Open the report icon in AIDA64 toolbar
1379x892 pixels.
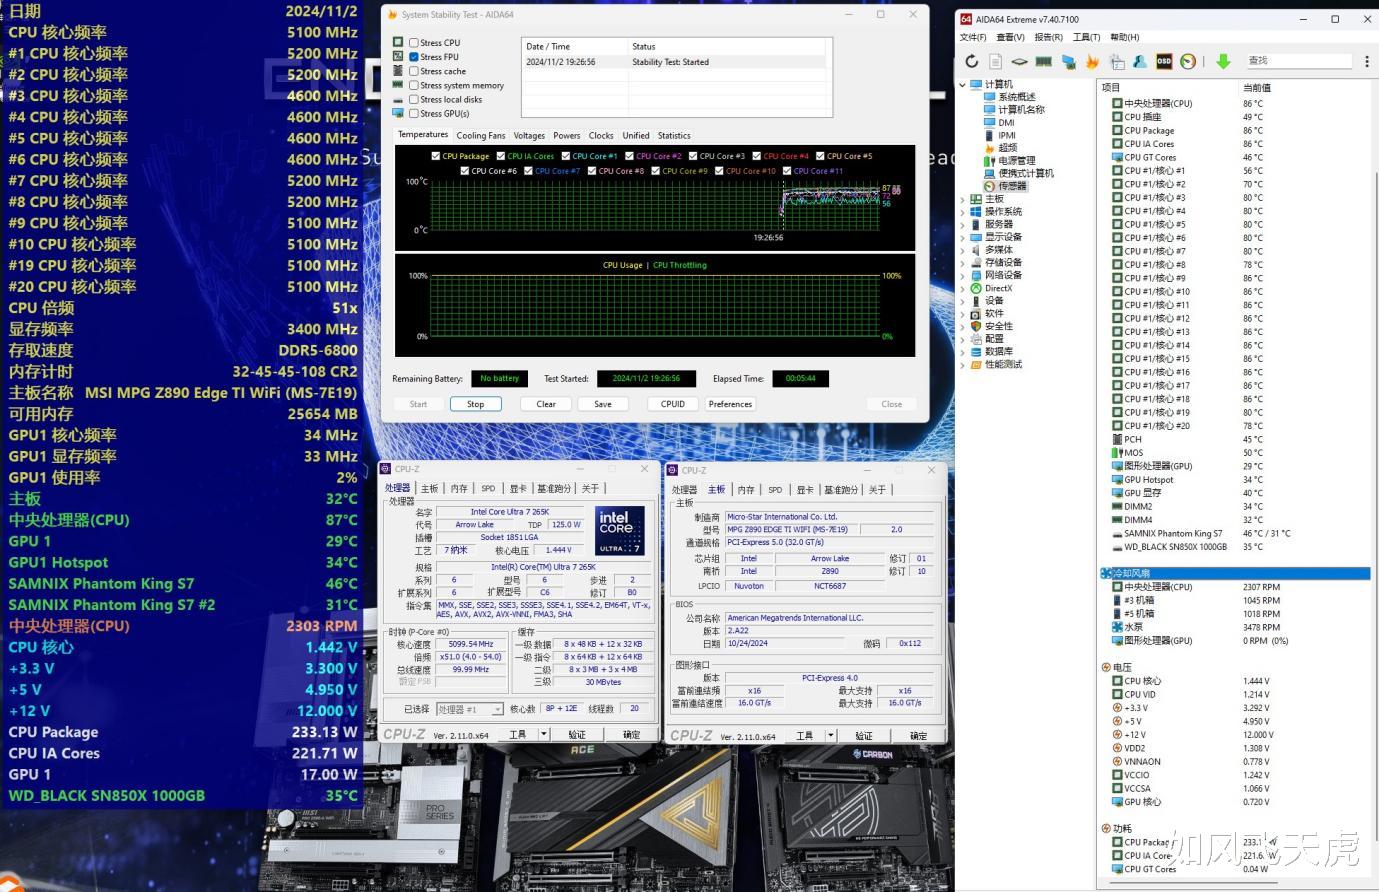tap(995, 61)
